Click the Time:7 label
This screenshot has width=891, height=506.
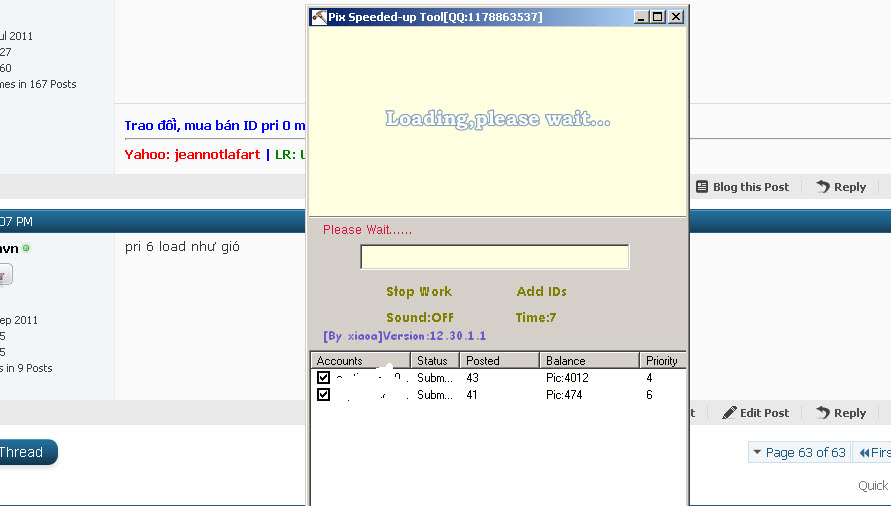[x=536, y=317]
